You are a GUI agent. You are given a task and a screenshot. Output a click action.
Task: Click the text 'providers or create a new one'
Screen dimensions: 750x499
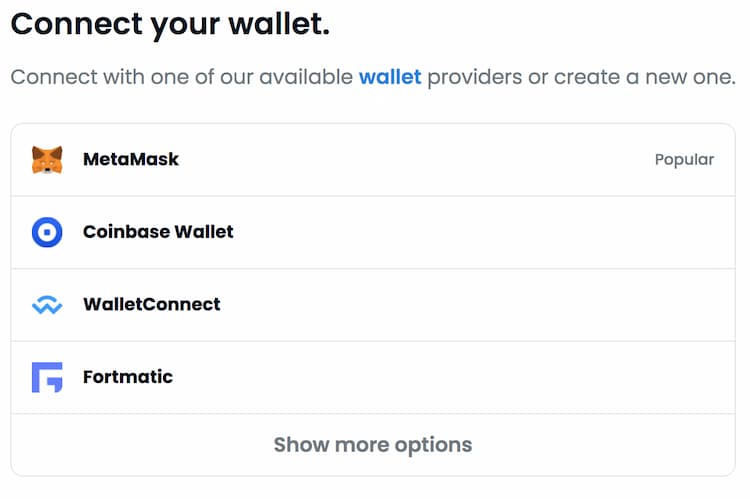[581, 78]
